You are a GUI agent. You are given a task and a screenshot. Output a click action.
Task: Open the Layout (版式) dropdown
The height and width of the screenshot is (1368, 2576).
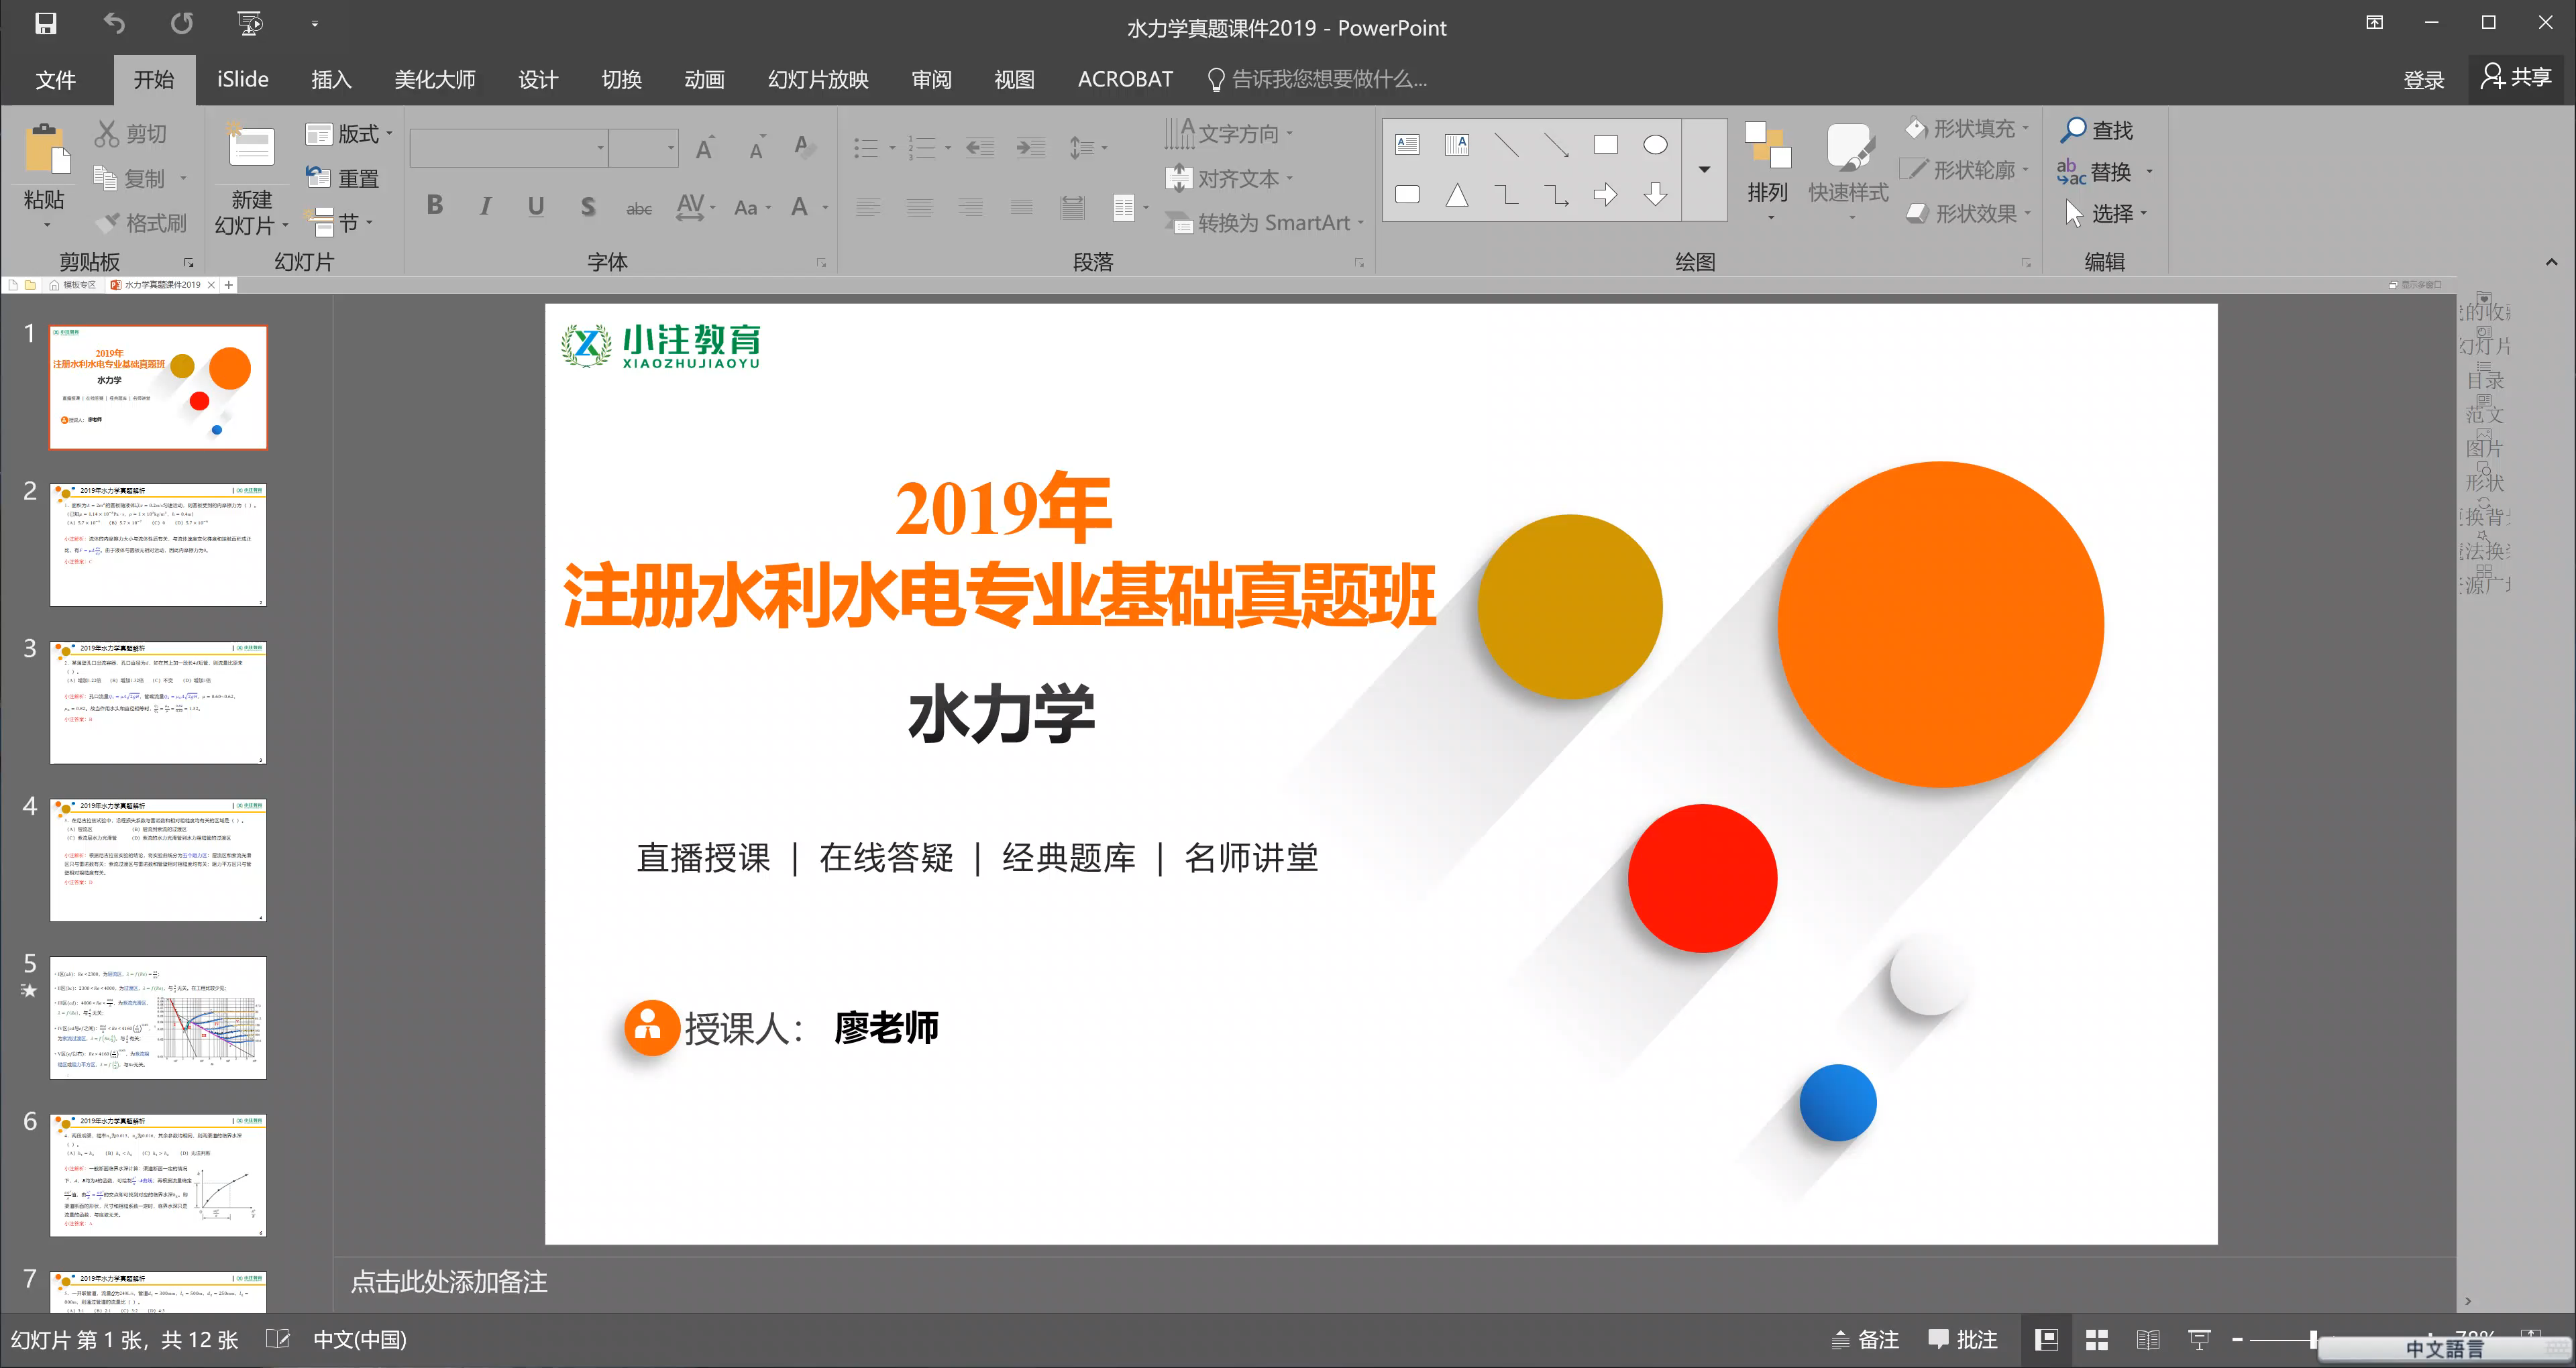(350, 133)
